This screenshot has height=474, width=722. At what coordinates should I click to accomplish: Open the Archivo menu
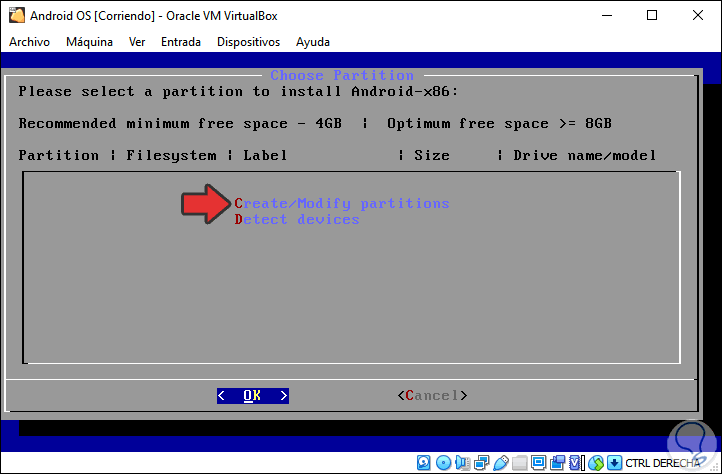click(29, 42)
